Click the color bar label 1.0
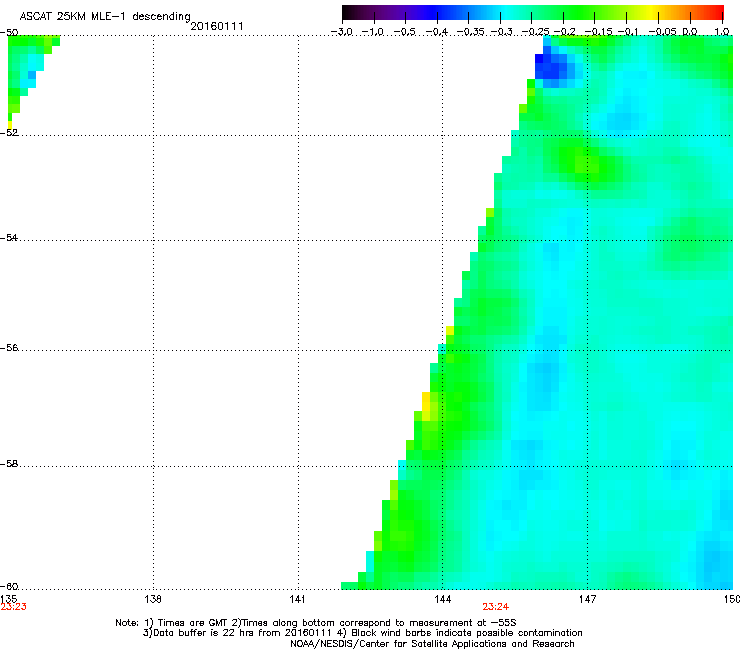This screenshot has height=650, width=740. (722, 32)
